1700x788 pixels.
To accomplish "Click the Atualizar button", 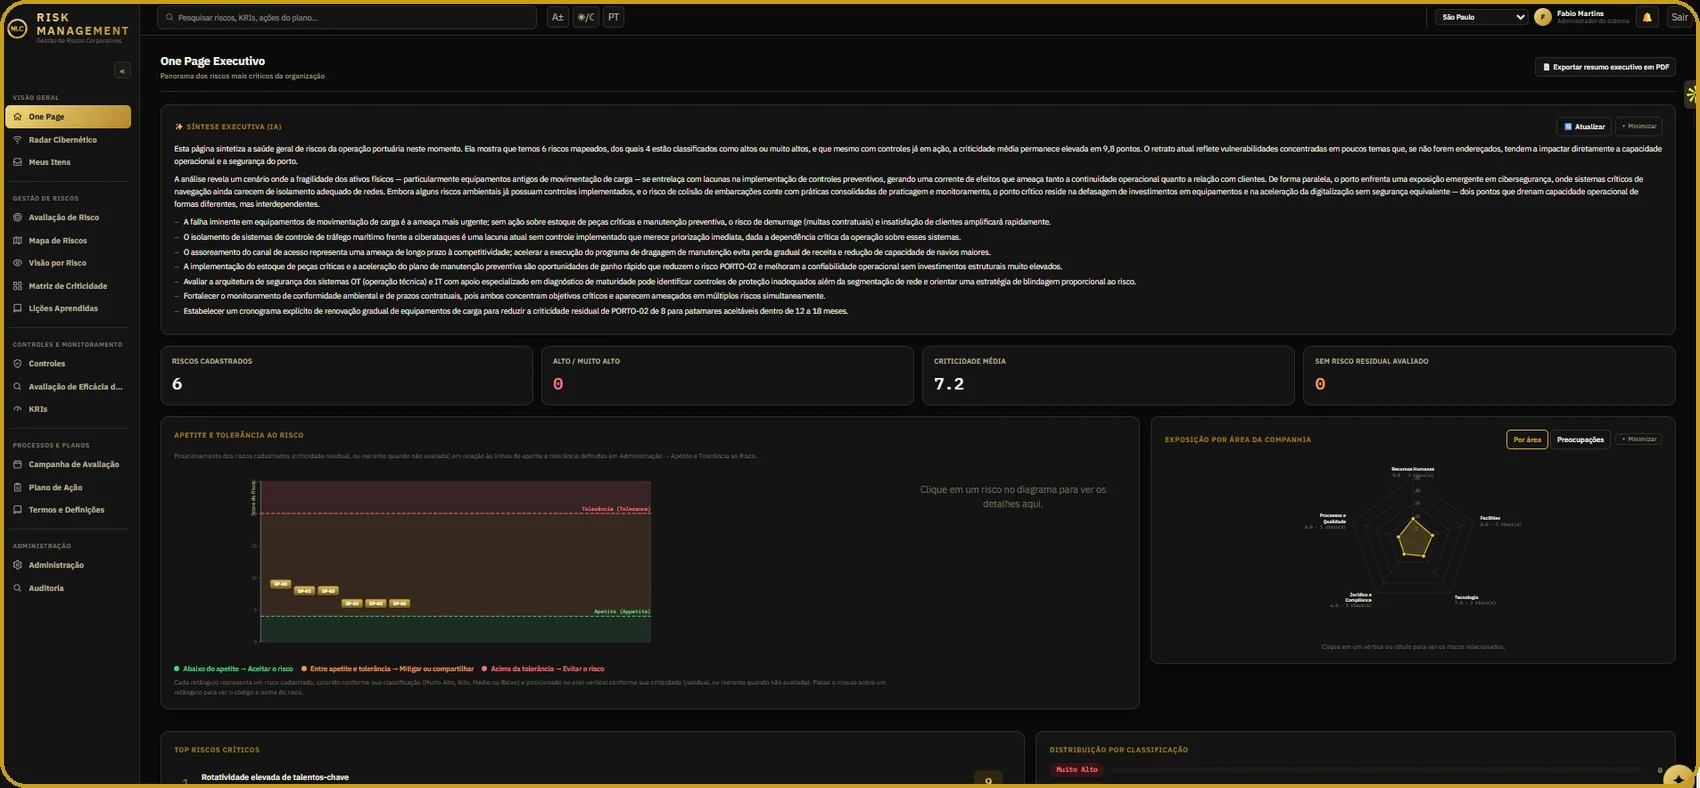I will coord(1584,126).
